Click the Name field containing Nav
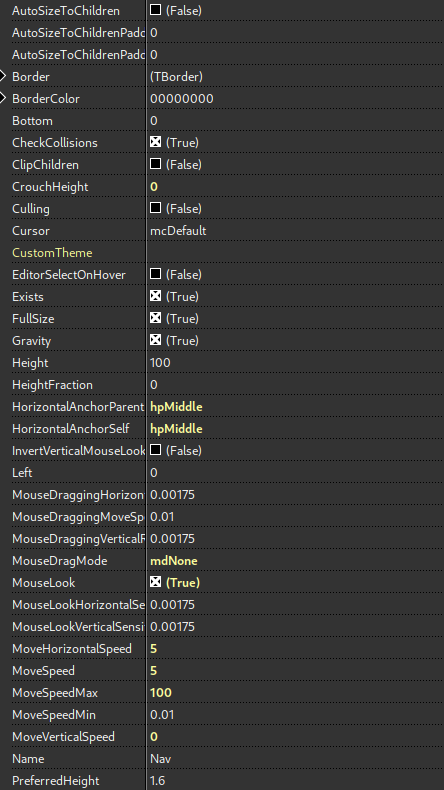444x790 pixels. pyautogui.click(x=295, y=759)
